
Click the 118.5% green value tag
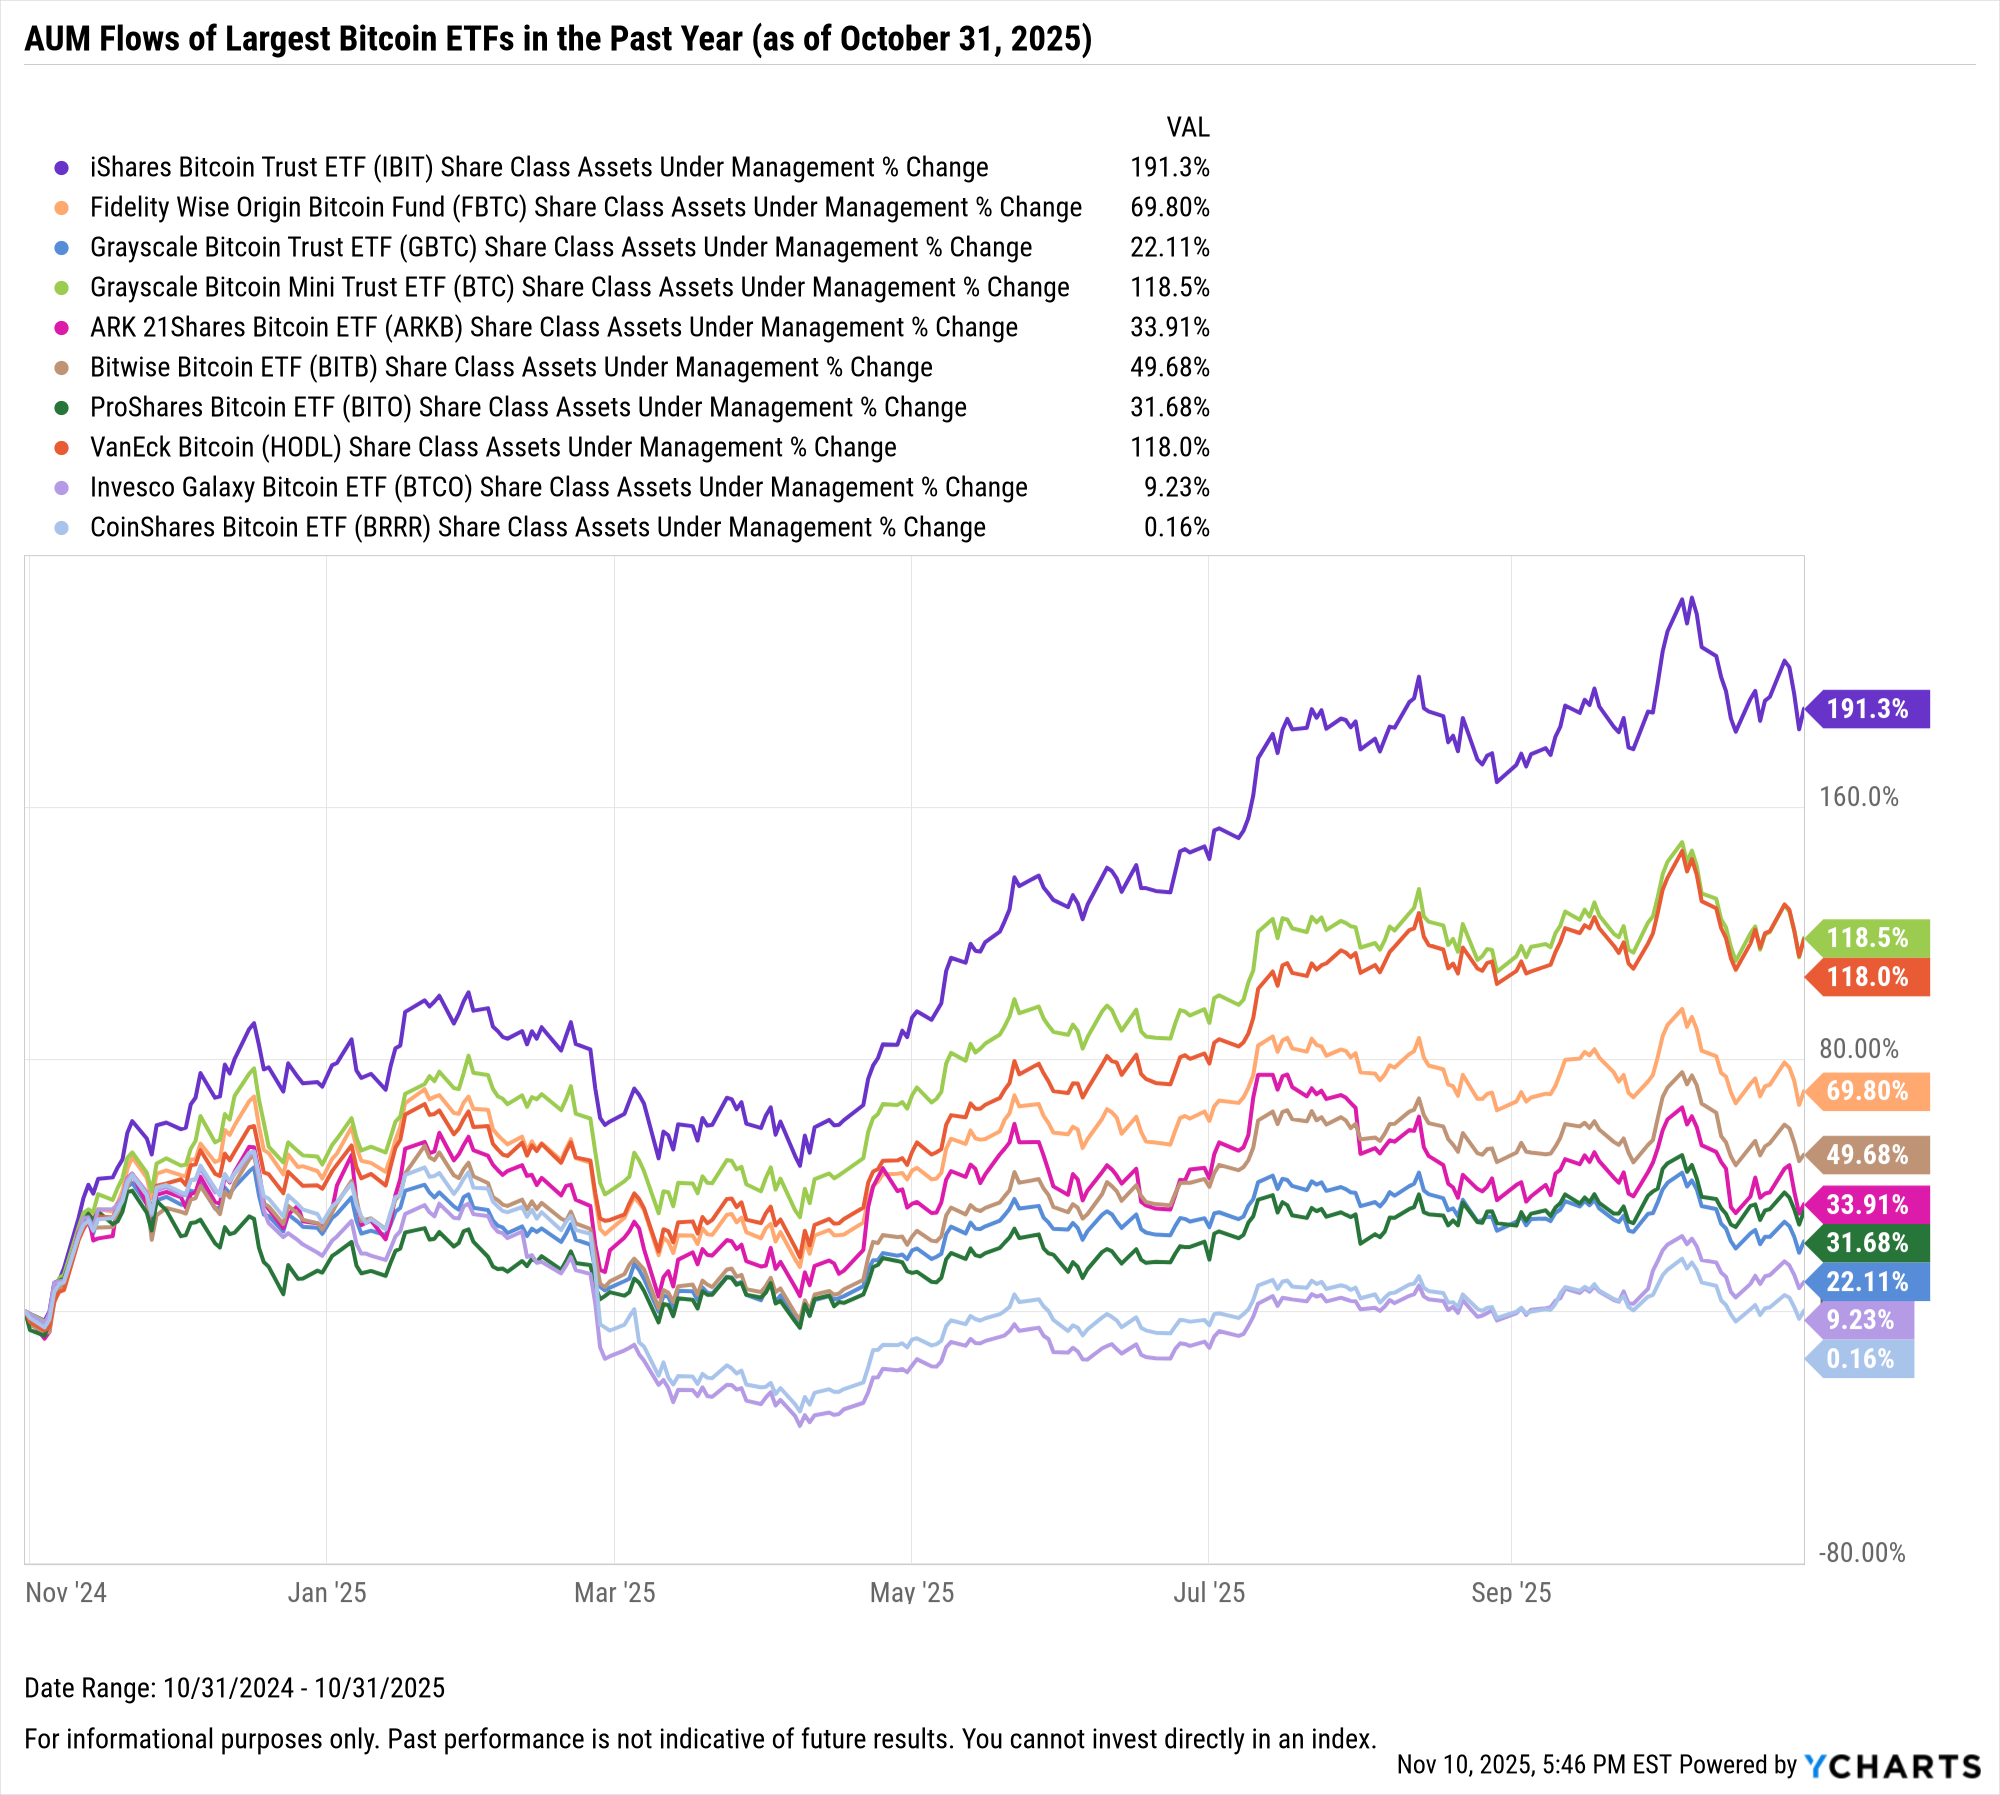[1867, 938]
